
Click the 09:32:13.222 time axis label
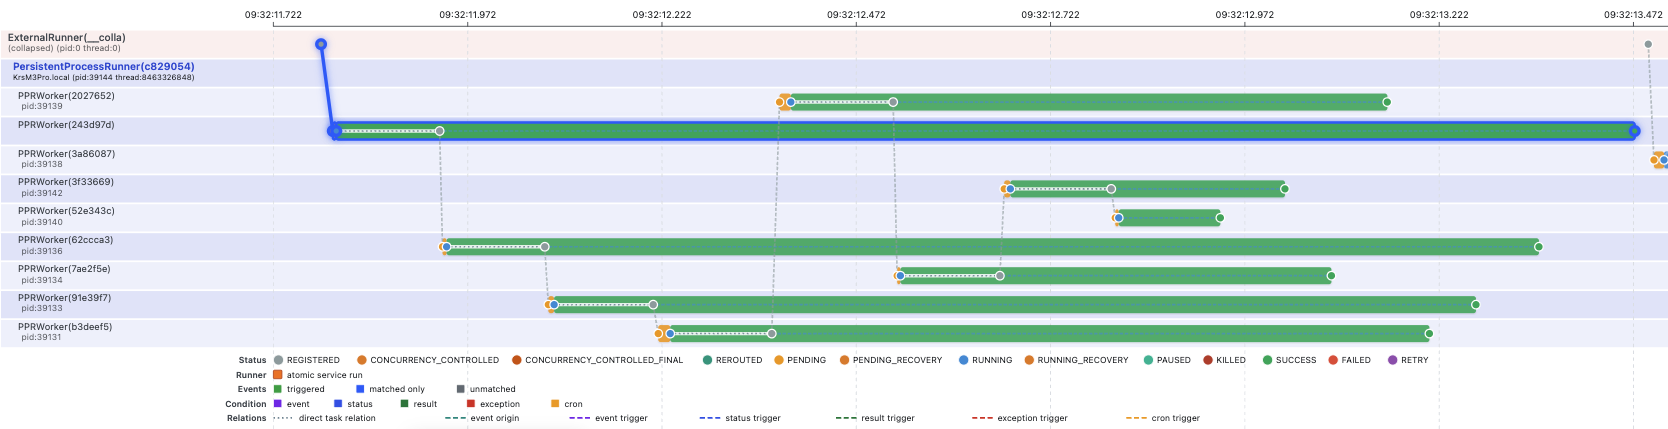click(1439, 15)
